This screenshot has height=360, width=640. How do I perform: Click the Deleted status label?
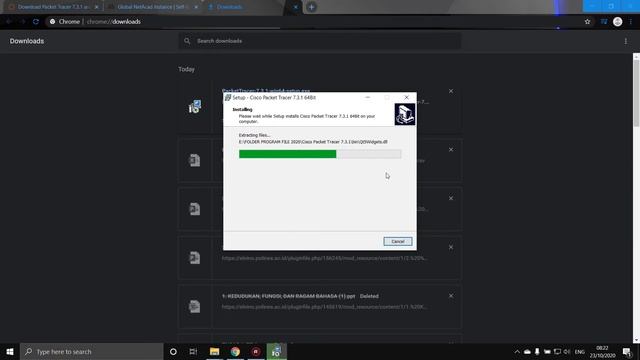coord(369,296)
